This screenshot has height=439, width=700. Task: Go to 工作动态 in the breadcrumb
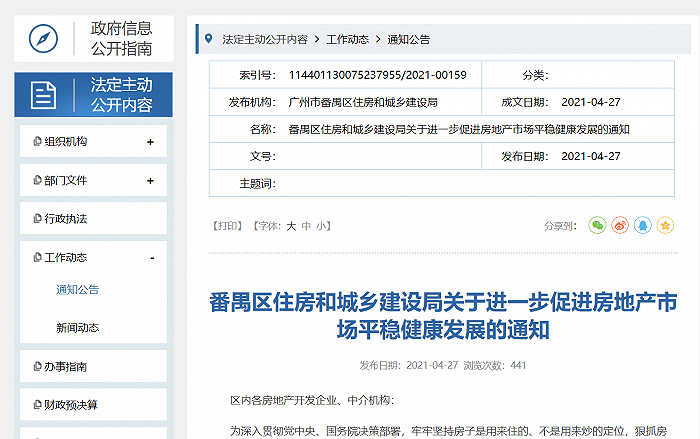348,40
